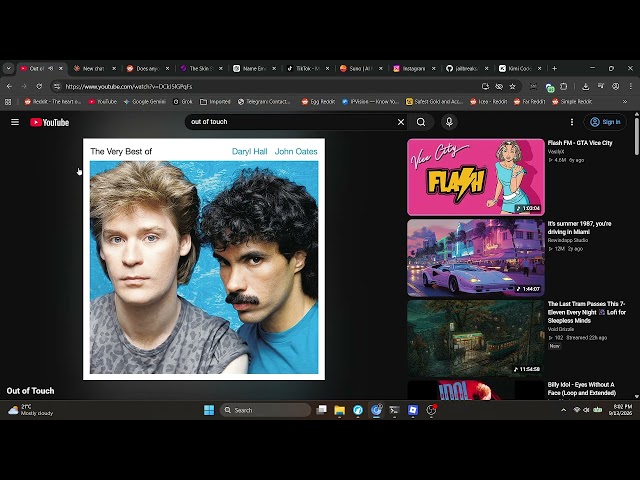Open the YouTube bookmark
Image resolution: width=640 pixels, height=480 pixels.
click(x=103, y=102)
